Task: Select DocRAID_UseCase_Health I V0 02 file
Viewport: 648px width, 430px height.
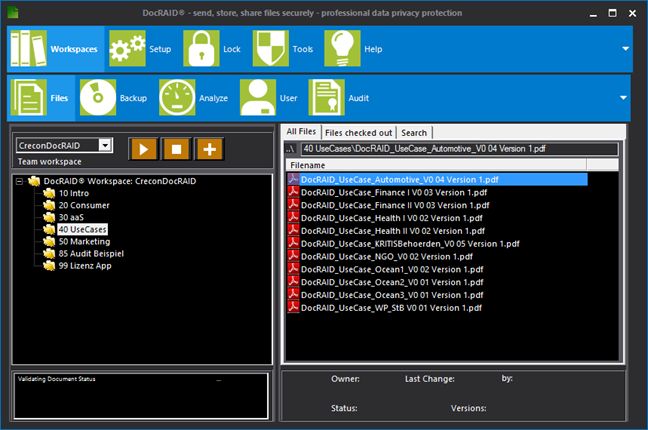Action: pyautogui.click(x=391, y=218)
